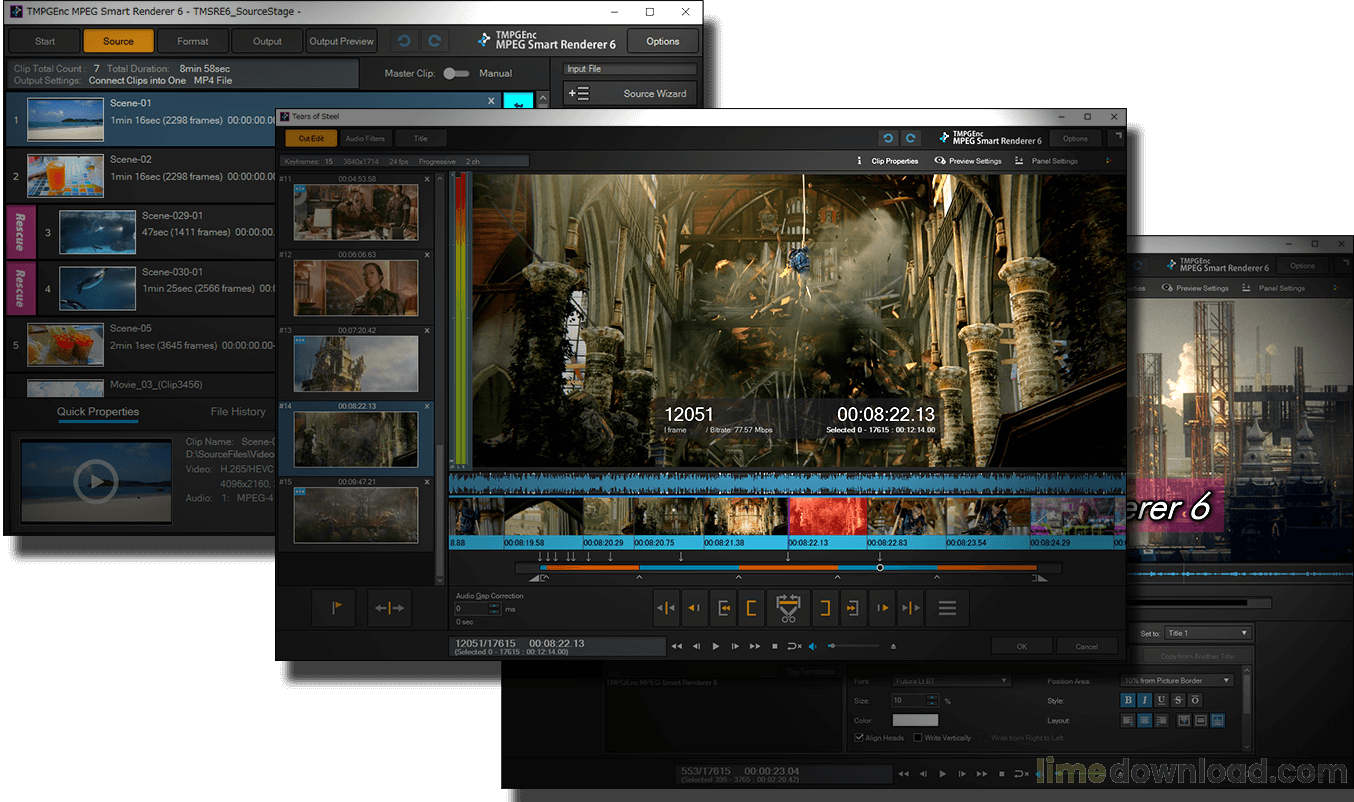Redo in the Tears of Steel window

click(x=910, y=139)
